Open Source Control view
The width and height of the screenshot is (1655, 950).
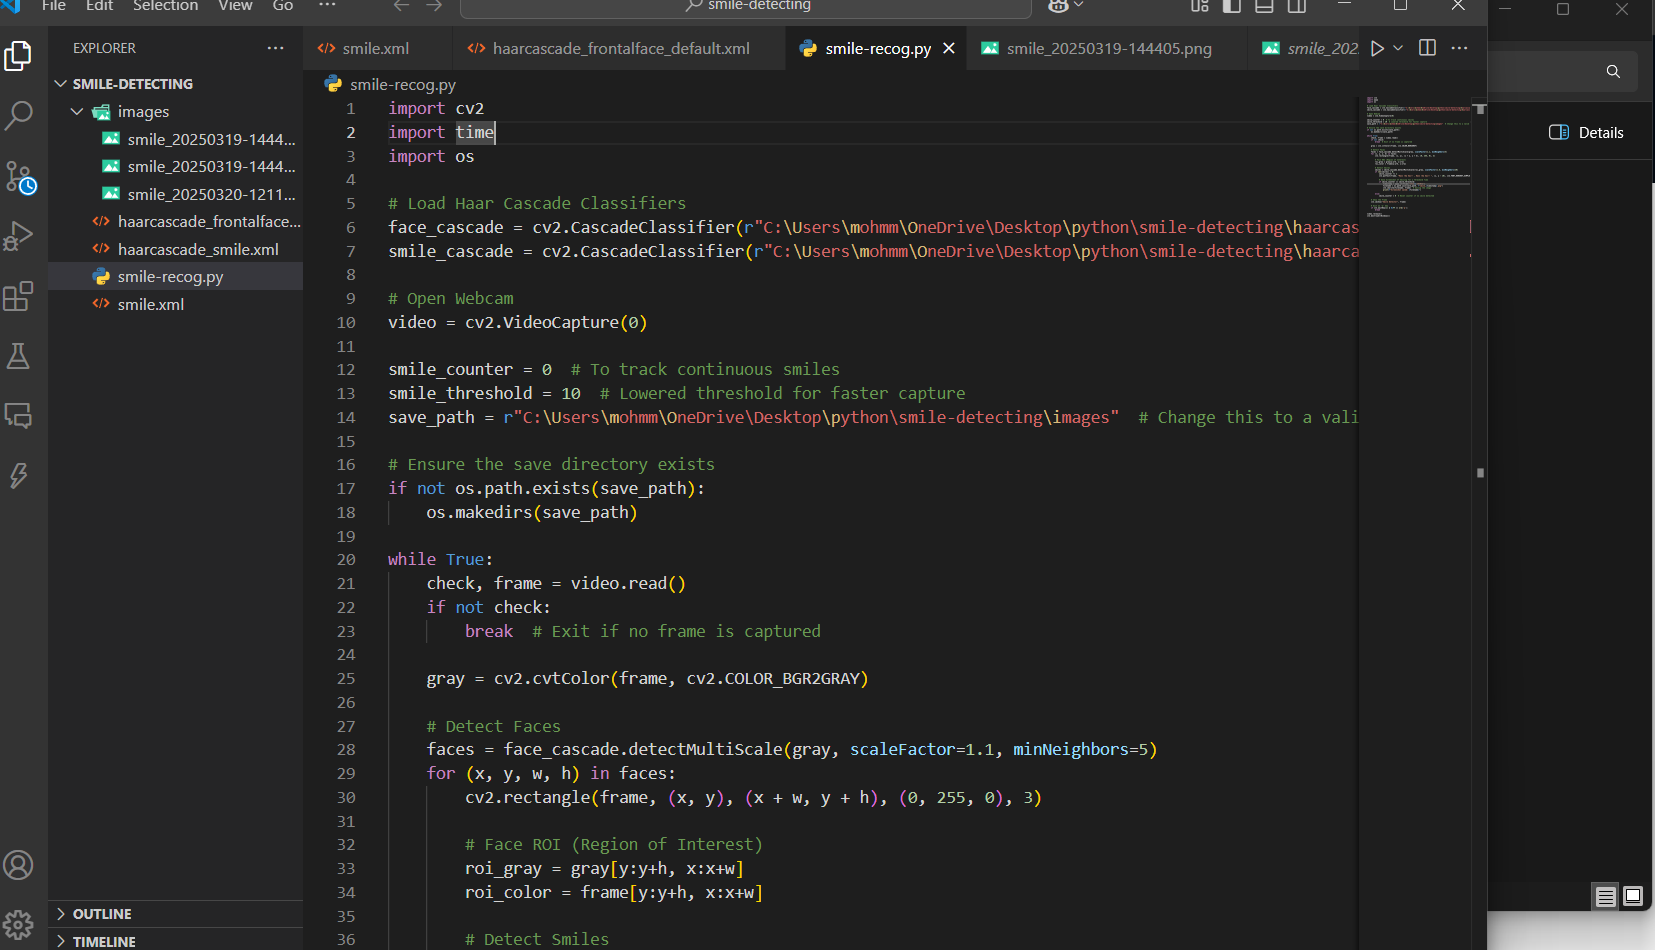(x=19, y=177)
